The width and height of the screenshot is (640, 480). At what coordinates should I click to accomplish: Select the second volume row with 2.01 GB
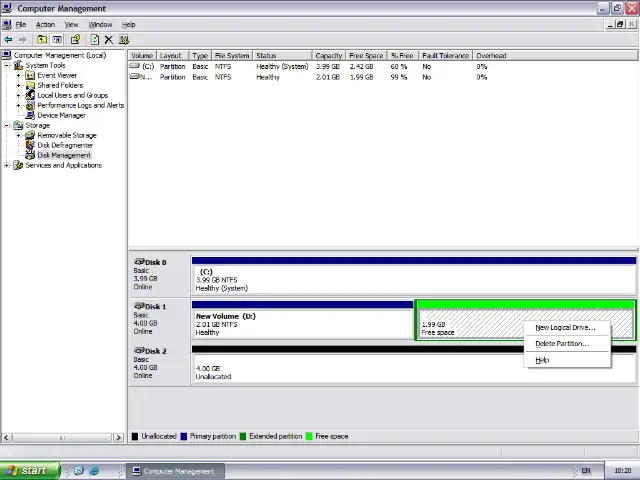tap(309, 77)
